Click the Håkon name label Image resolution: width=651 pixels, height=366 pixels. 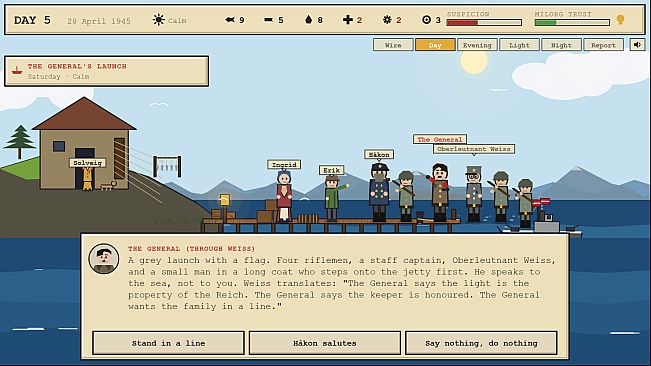[379, 154]
